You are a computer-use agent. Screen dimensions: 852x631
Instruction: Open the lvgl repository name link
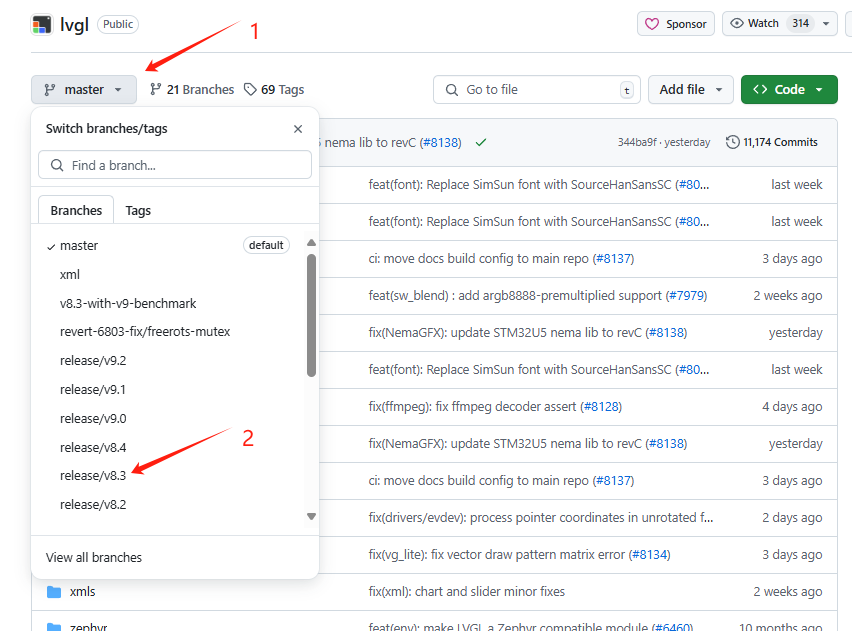[74, 24]
